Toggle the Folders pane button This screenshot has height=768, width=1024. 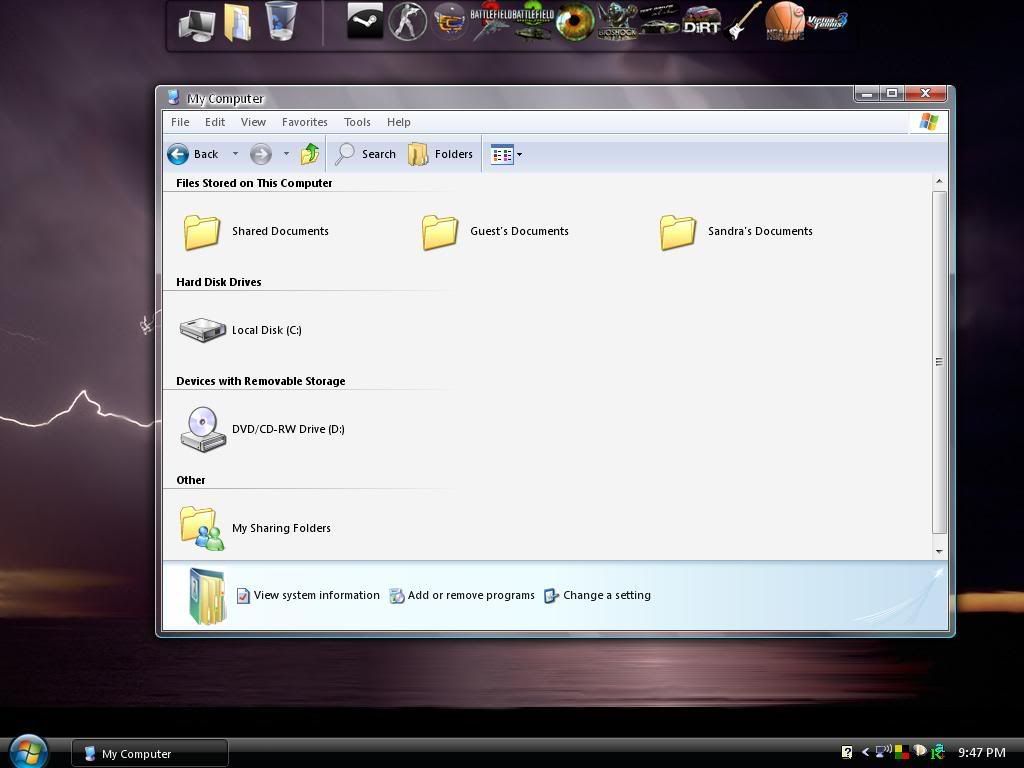click(440, 154)
